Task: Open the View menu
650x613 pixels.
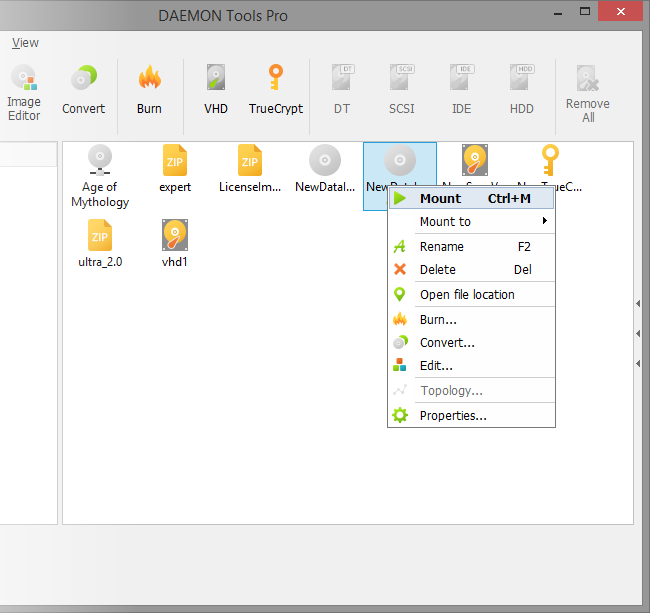Action: click(x=25, y=43)
